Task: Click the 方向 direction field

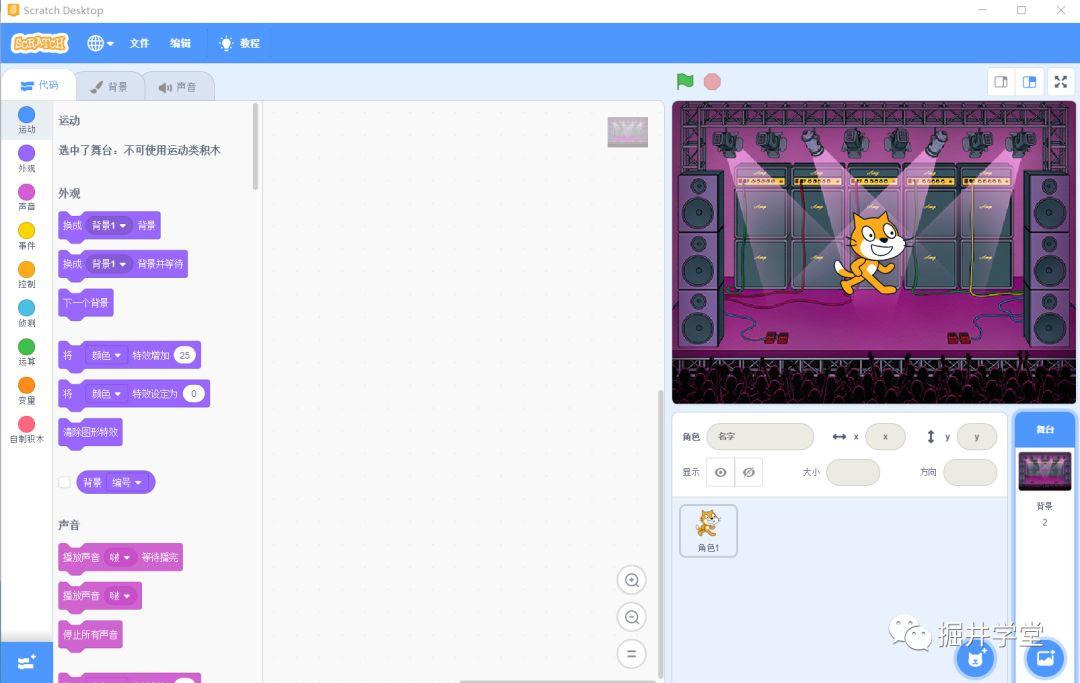Action: pos(970,472)
